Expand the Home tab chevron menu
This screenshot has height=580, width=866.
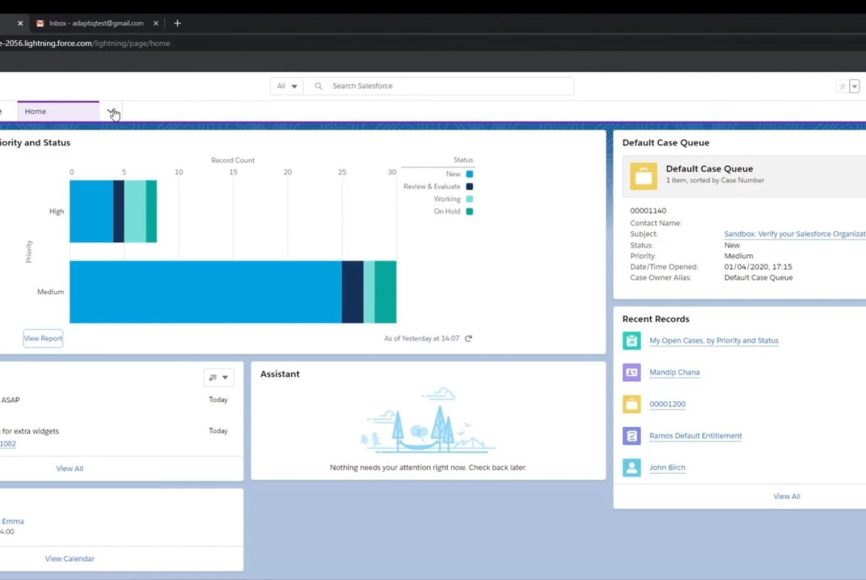112,111
